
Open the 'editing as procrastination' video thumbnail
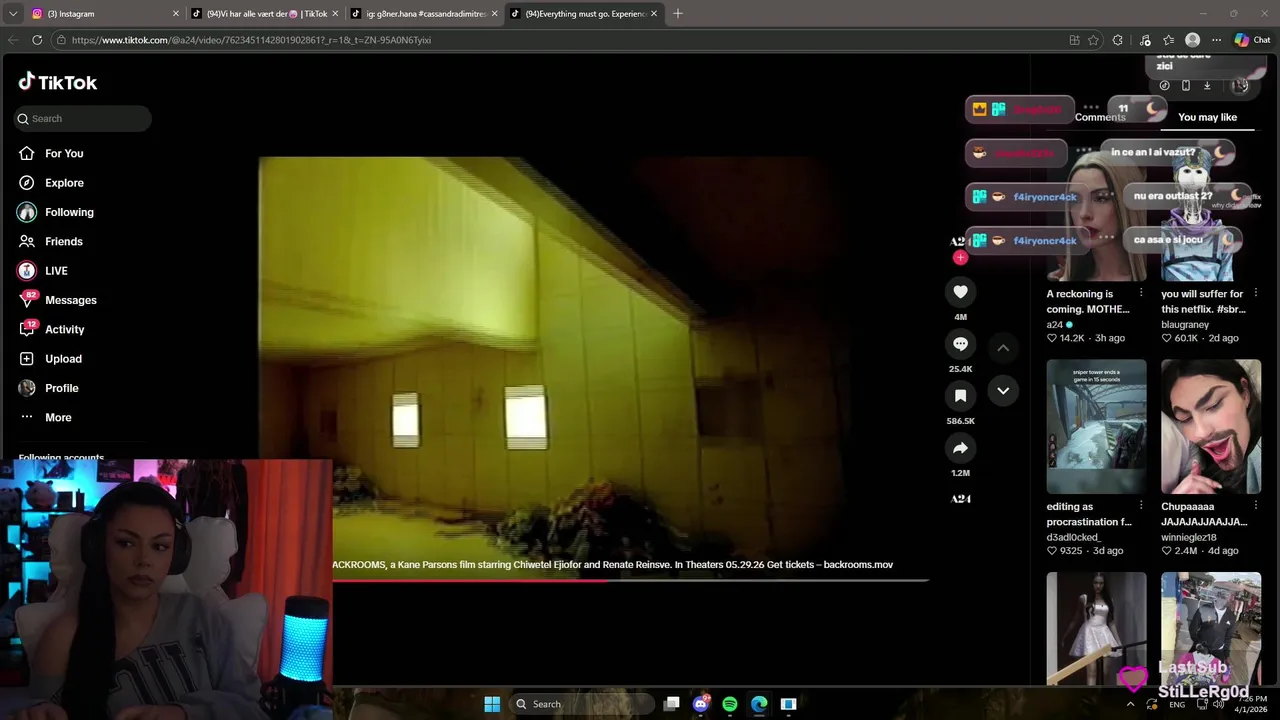1096,427
